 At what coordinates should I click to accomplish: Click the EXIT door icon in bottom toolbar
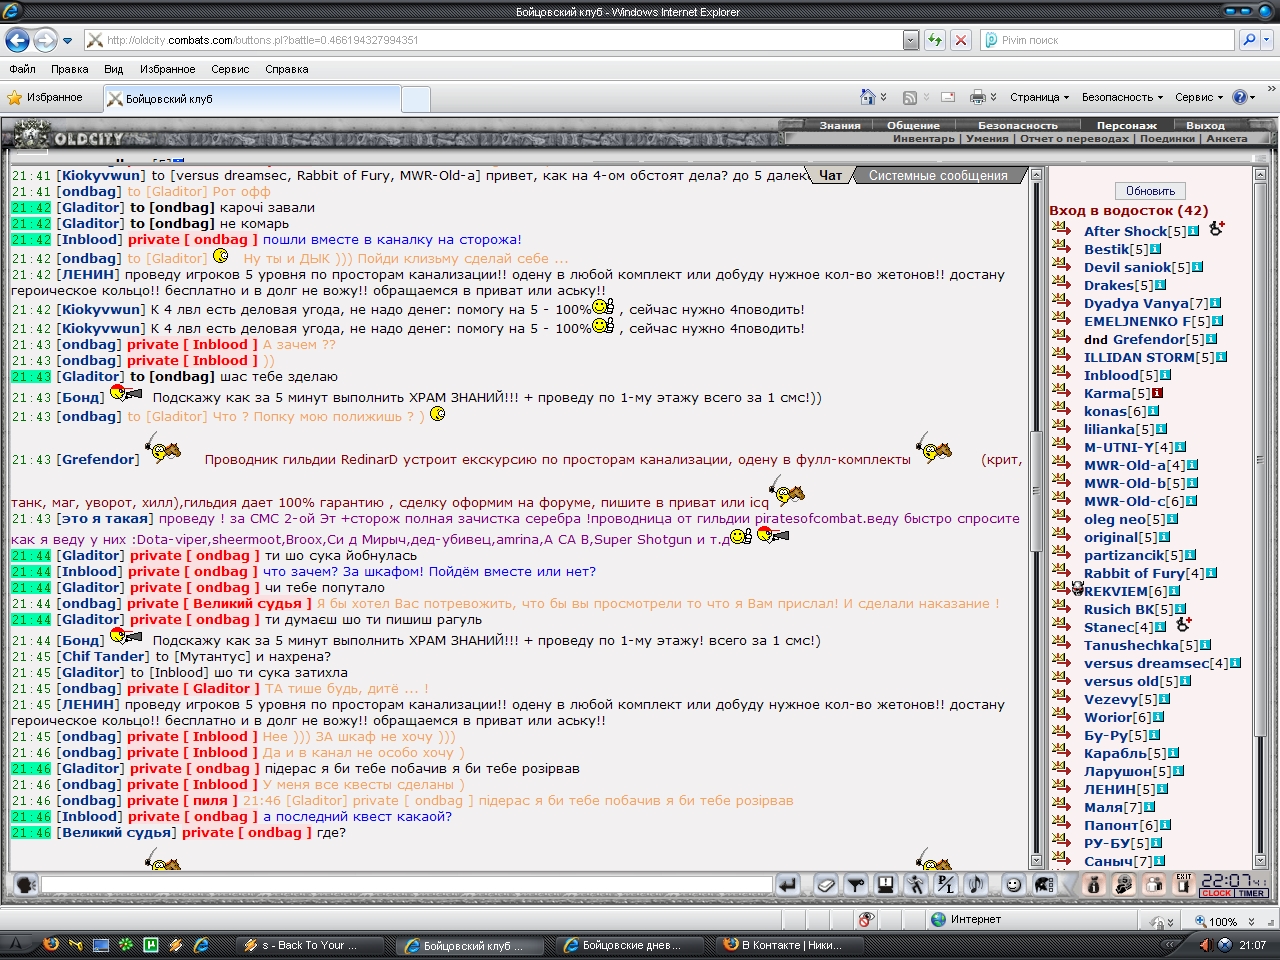pos(1184,884)
